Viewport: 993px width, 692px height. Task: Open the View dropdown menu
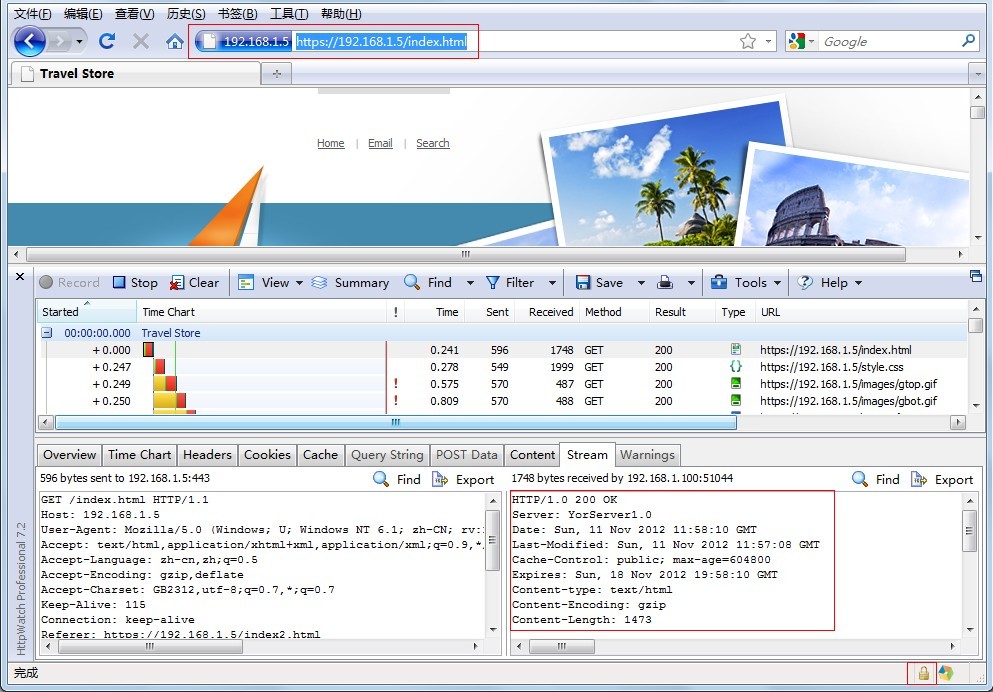click(x=299, y=283)
